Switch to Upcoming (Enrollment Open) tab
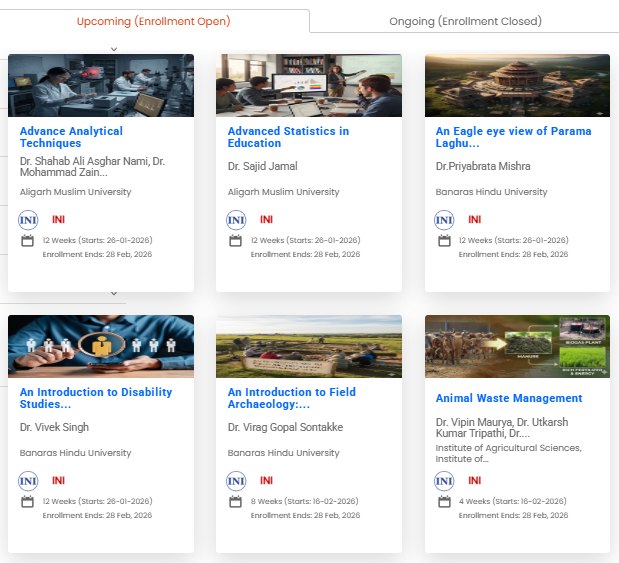619x563 pixels. (153, 21)
